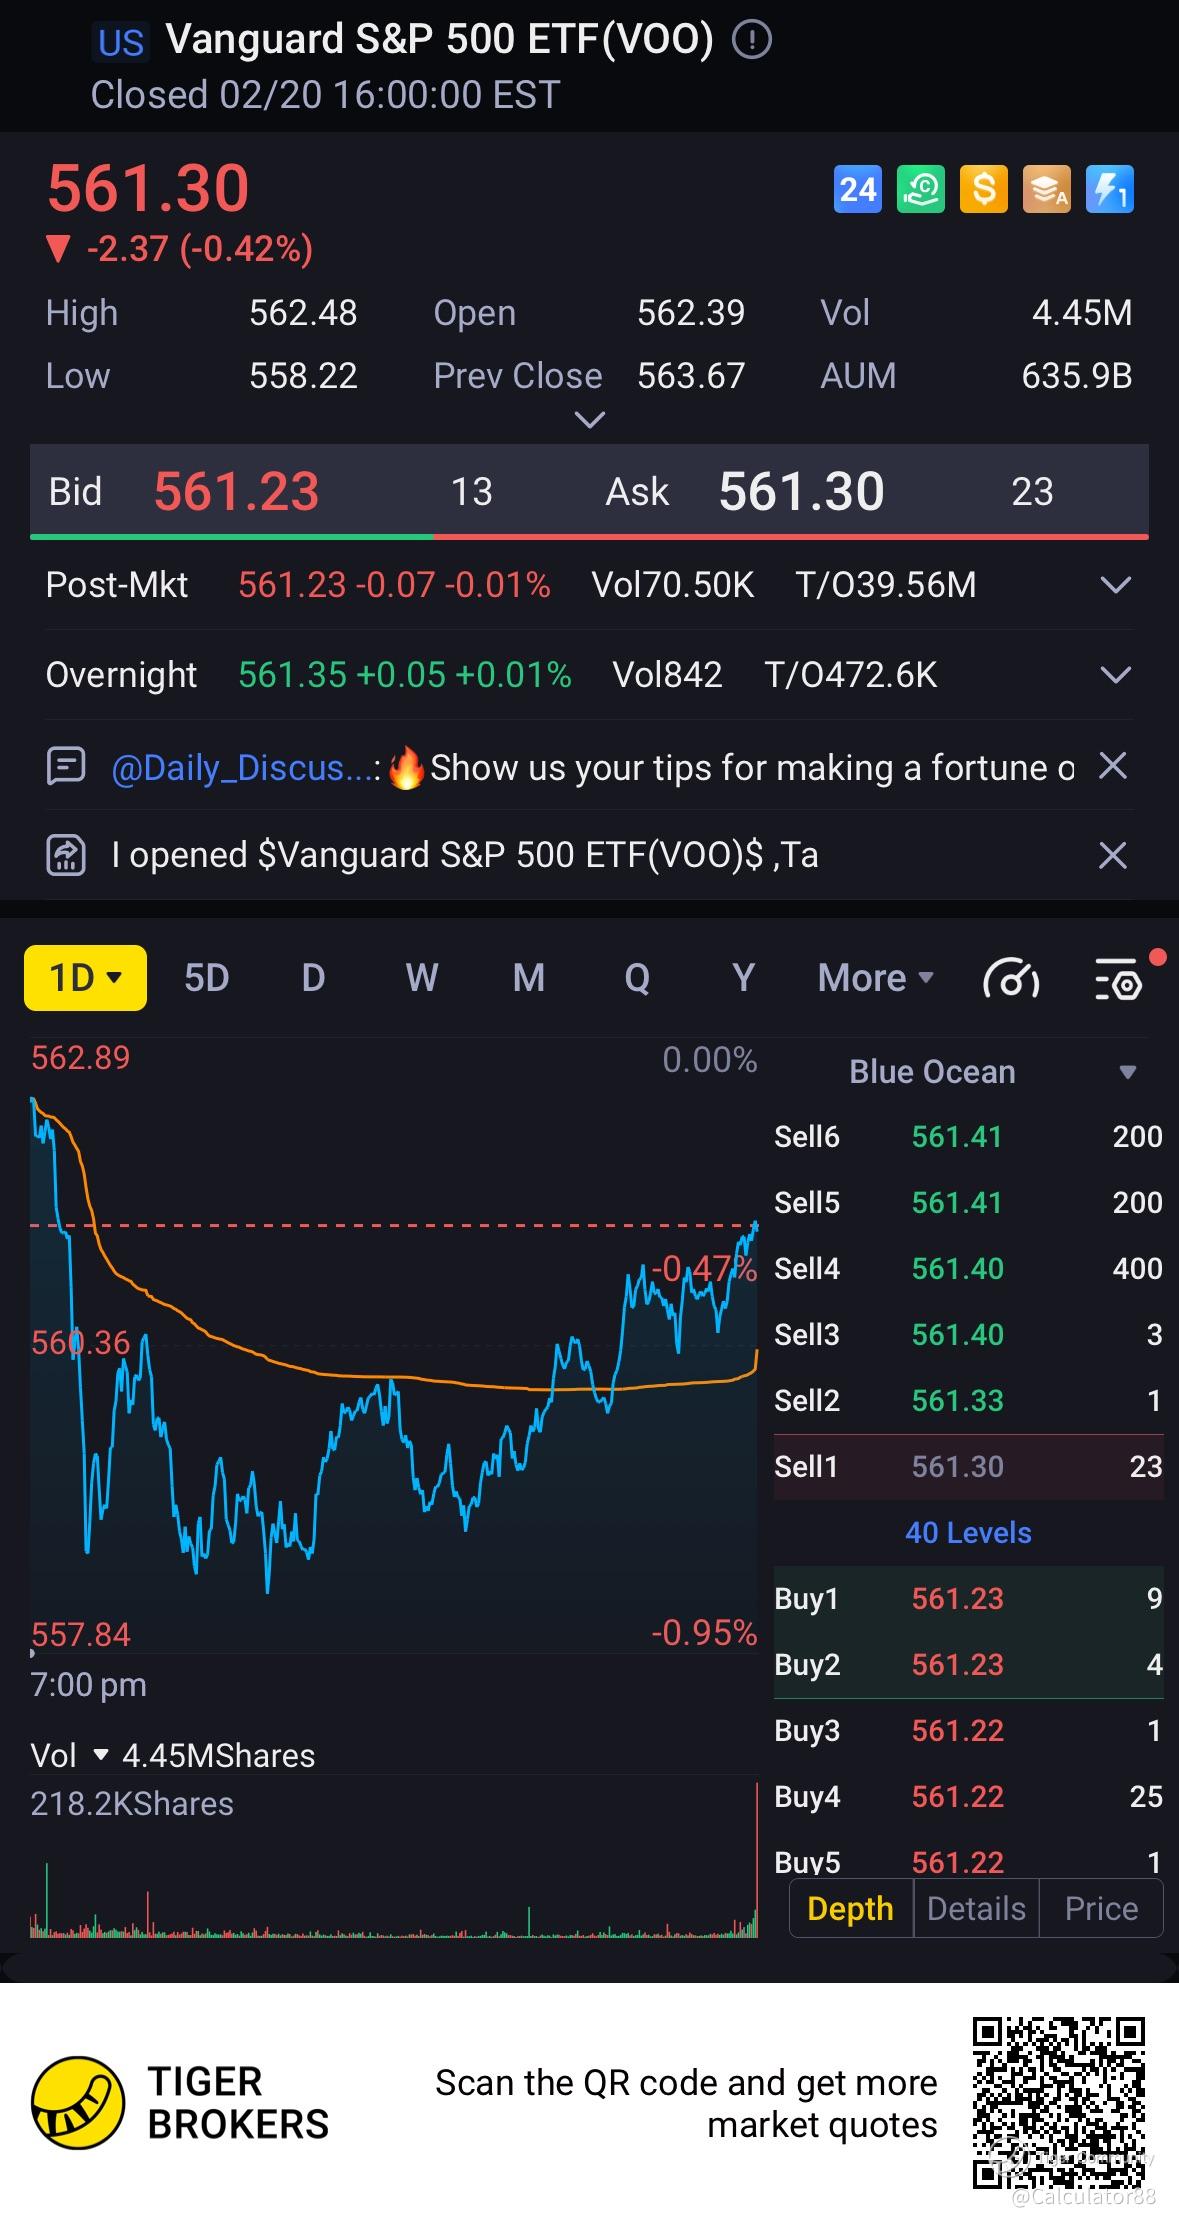This screenshot has height=2223, width=1179.
Task: Open chart settings list-gear icon
Action: 1120,979
